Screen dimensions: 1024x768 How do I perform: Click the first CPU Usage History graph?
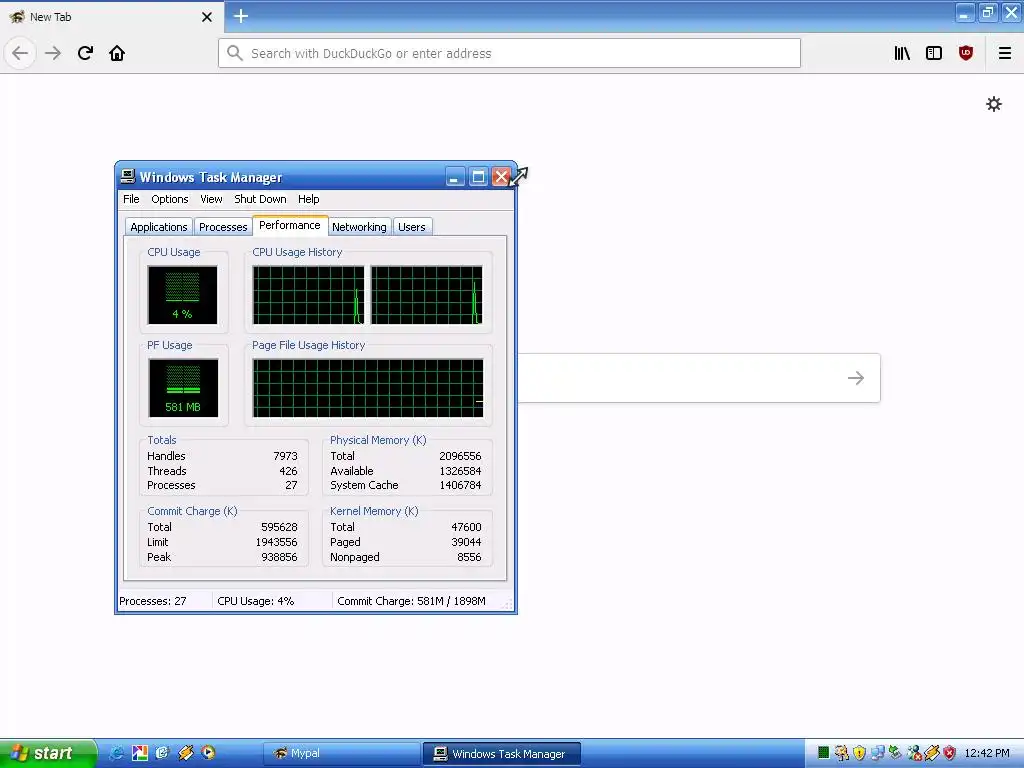pyautogui.click(x=308, y=295)
